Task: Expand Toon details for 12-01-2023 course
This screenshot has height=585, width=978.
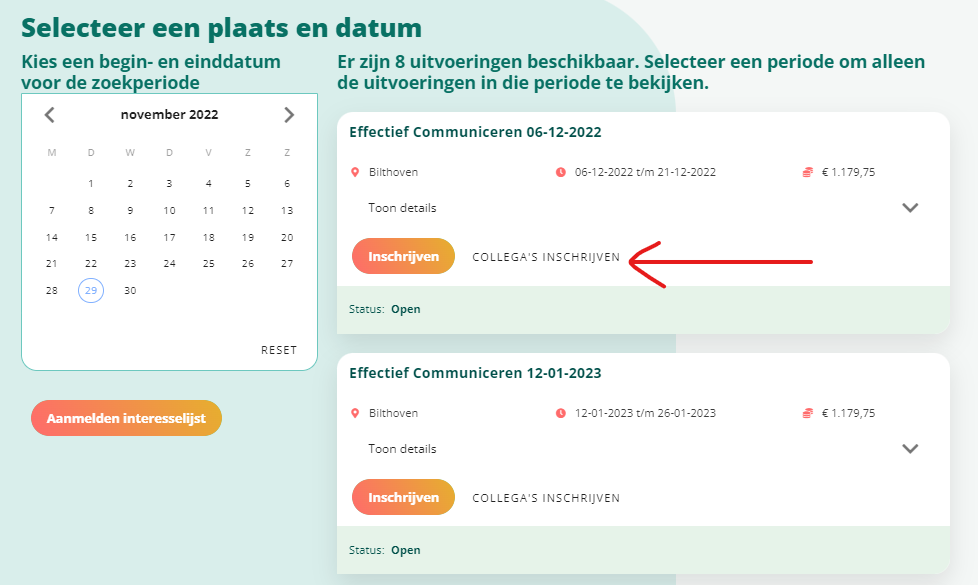Action: point(910,449)
